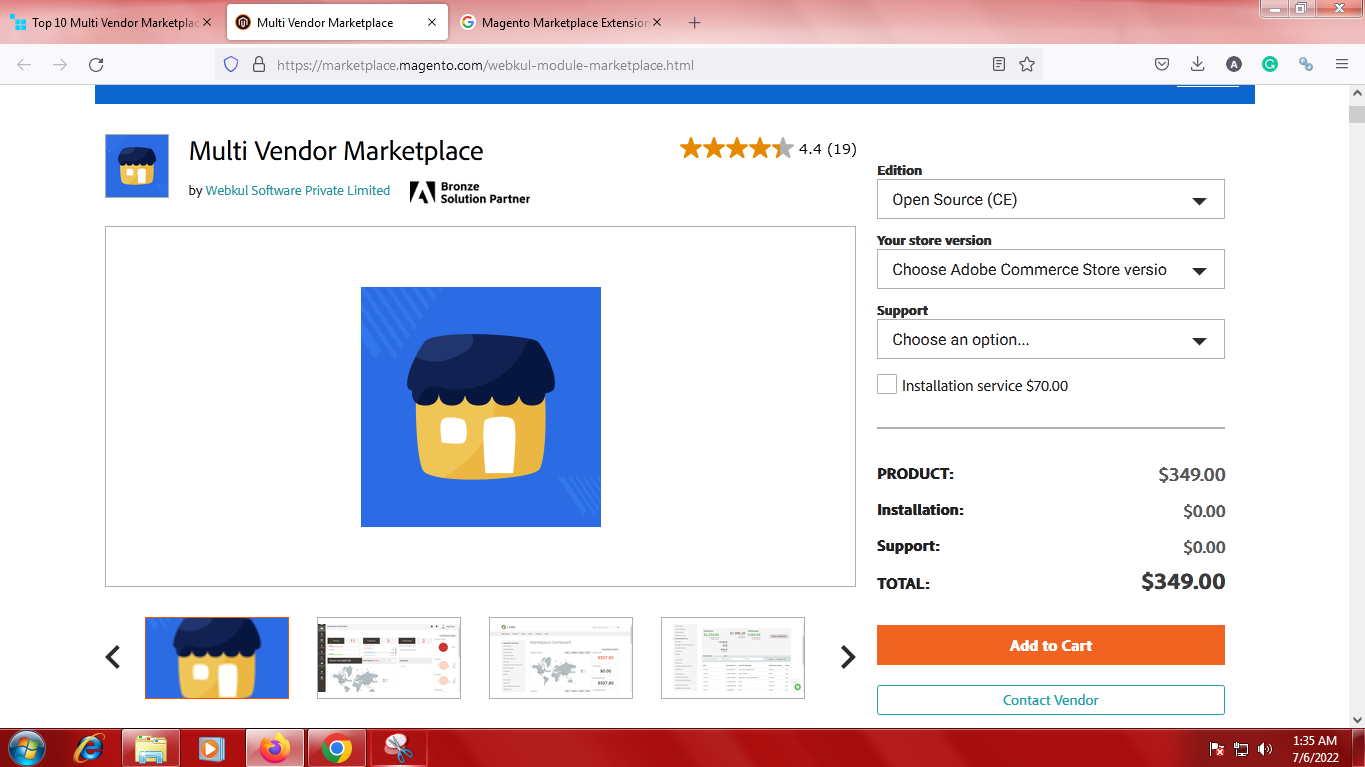
Task: Click the scrollbar up arrow
Action: point(1356,94)
